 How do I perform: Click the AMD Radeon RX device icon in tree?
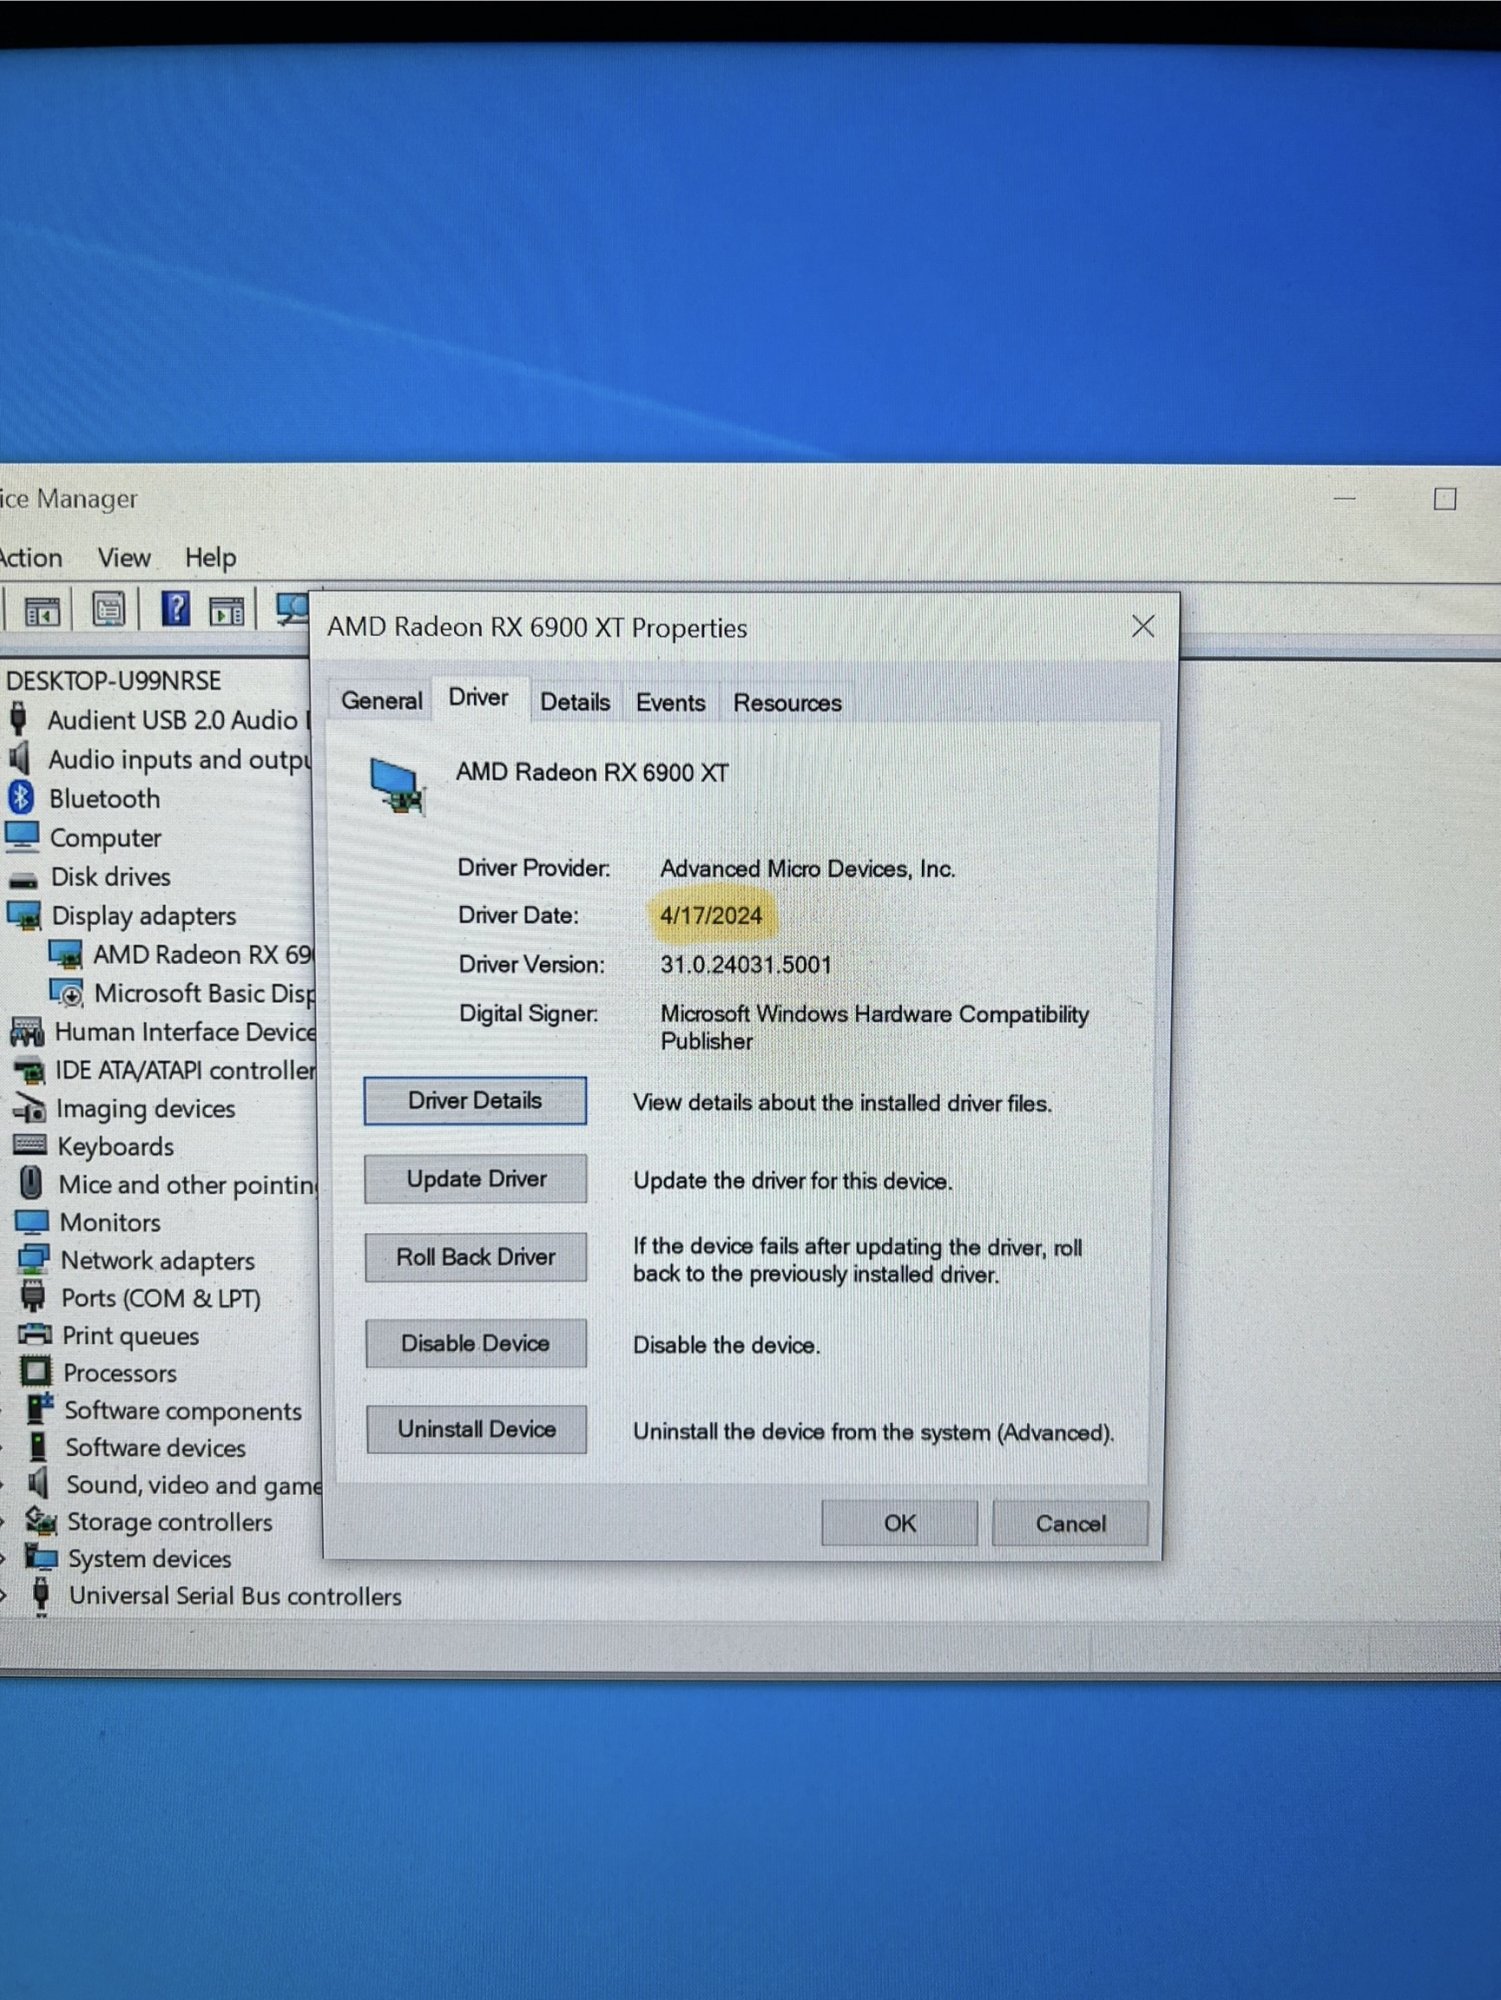[x=66, y=954]
